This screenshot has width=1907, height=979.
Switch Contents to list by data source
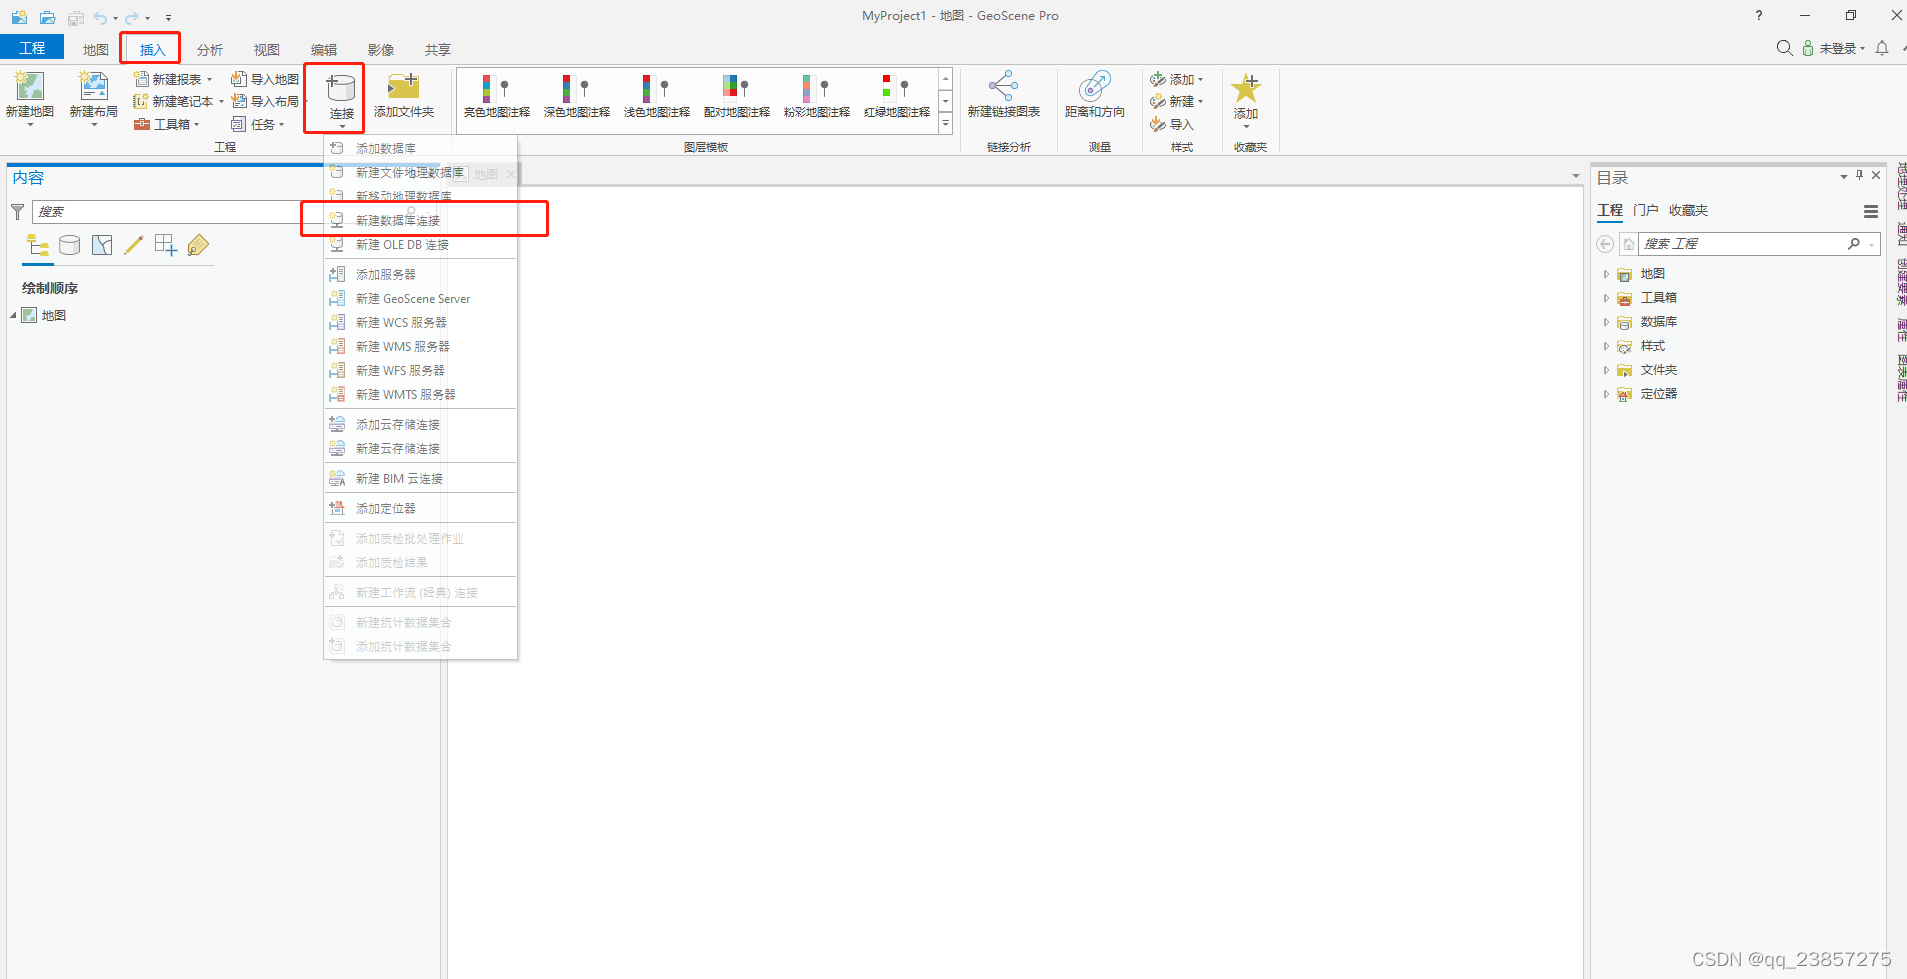70,245
